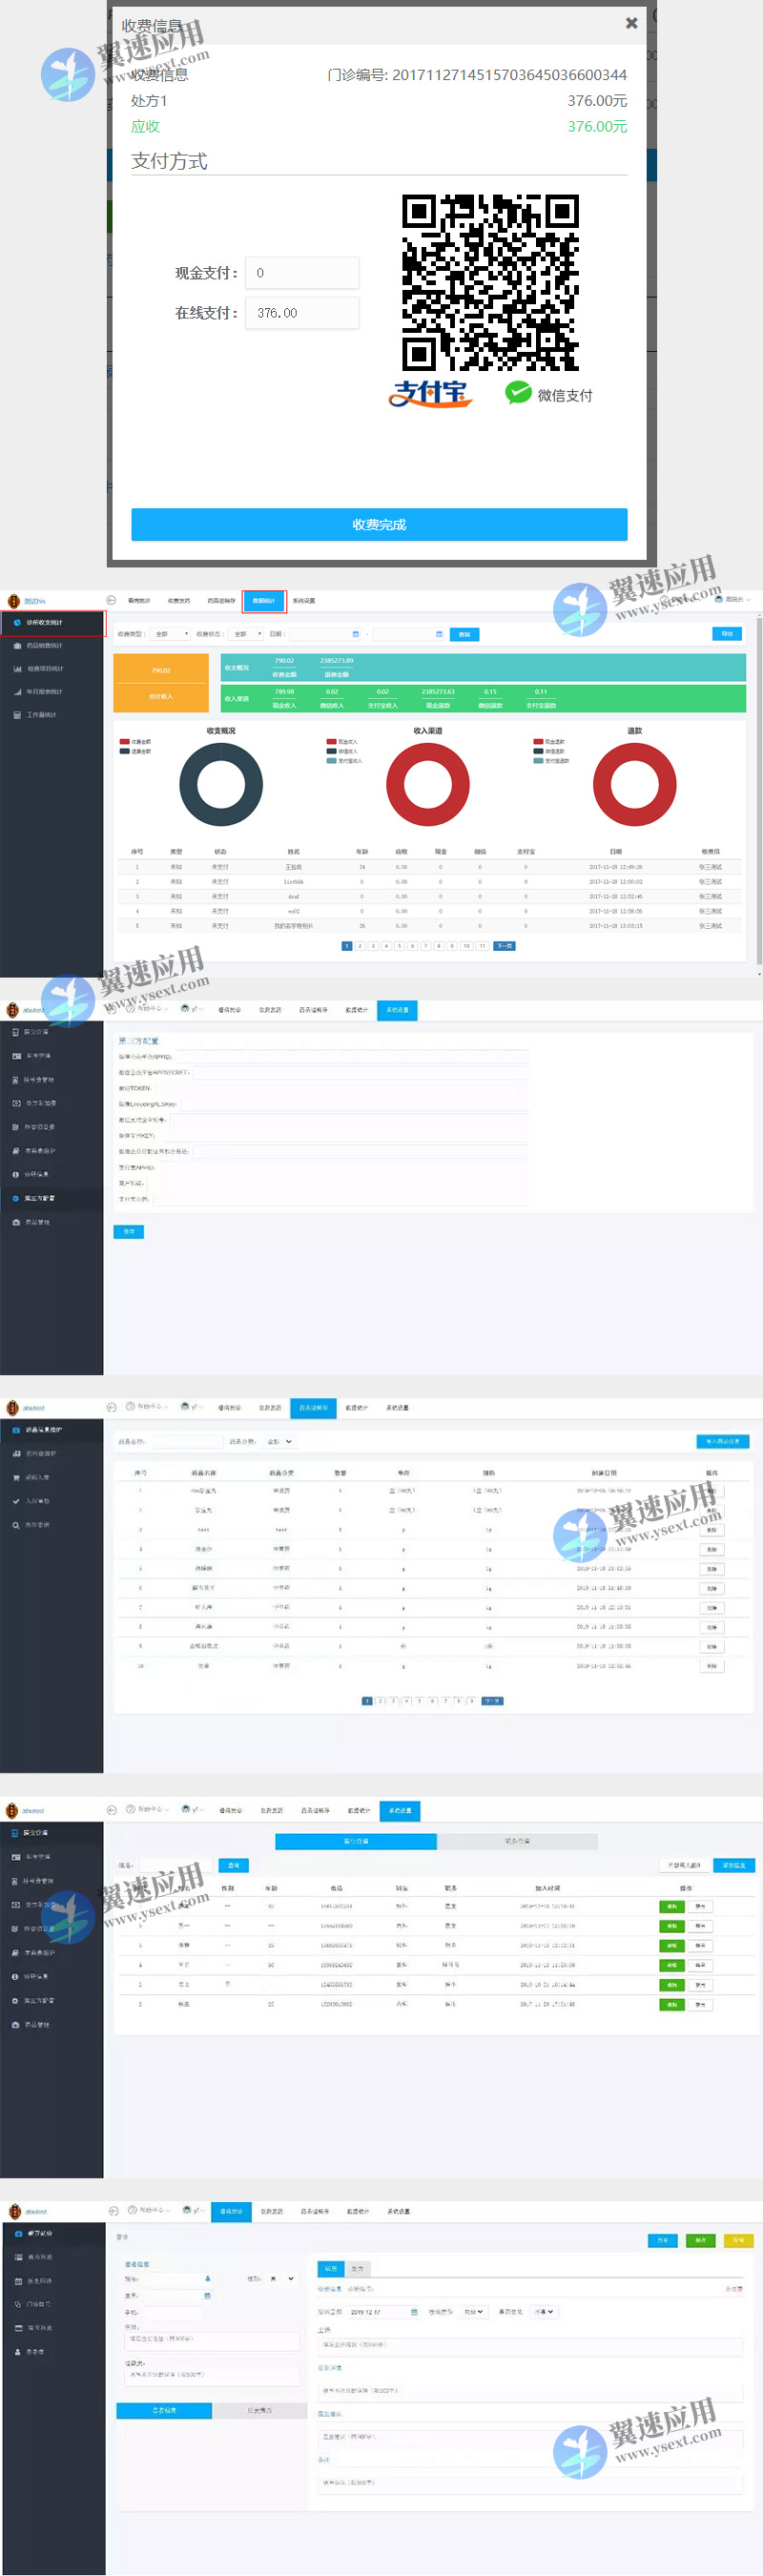Select active 系统设置 tab on third-party config screen

point(397,1010)
